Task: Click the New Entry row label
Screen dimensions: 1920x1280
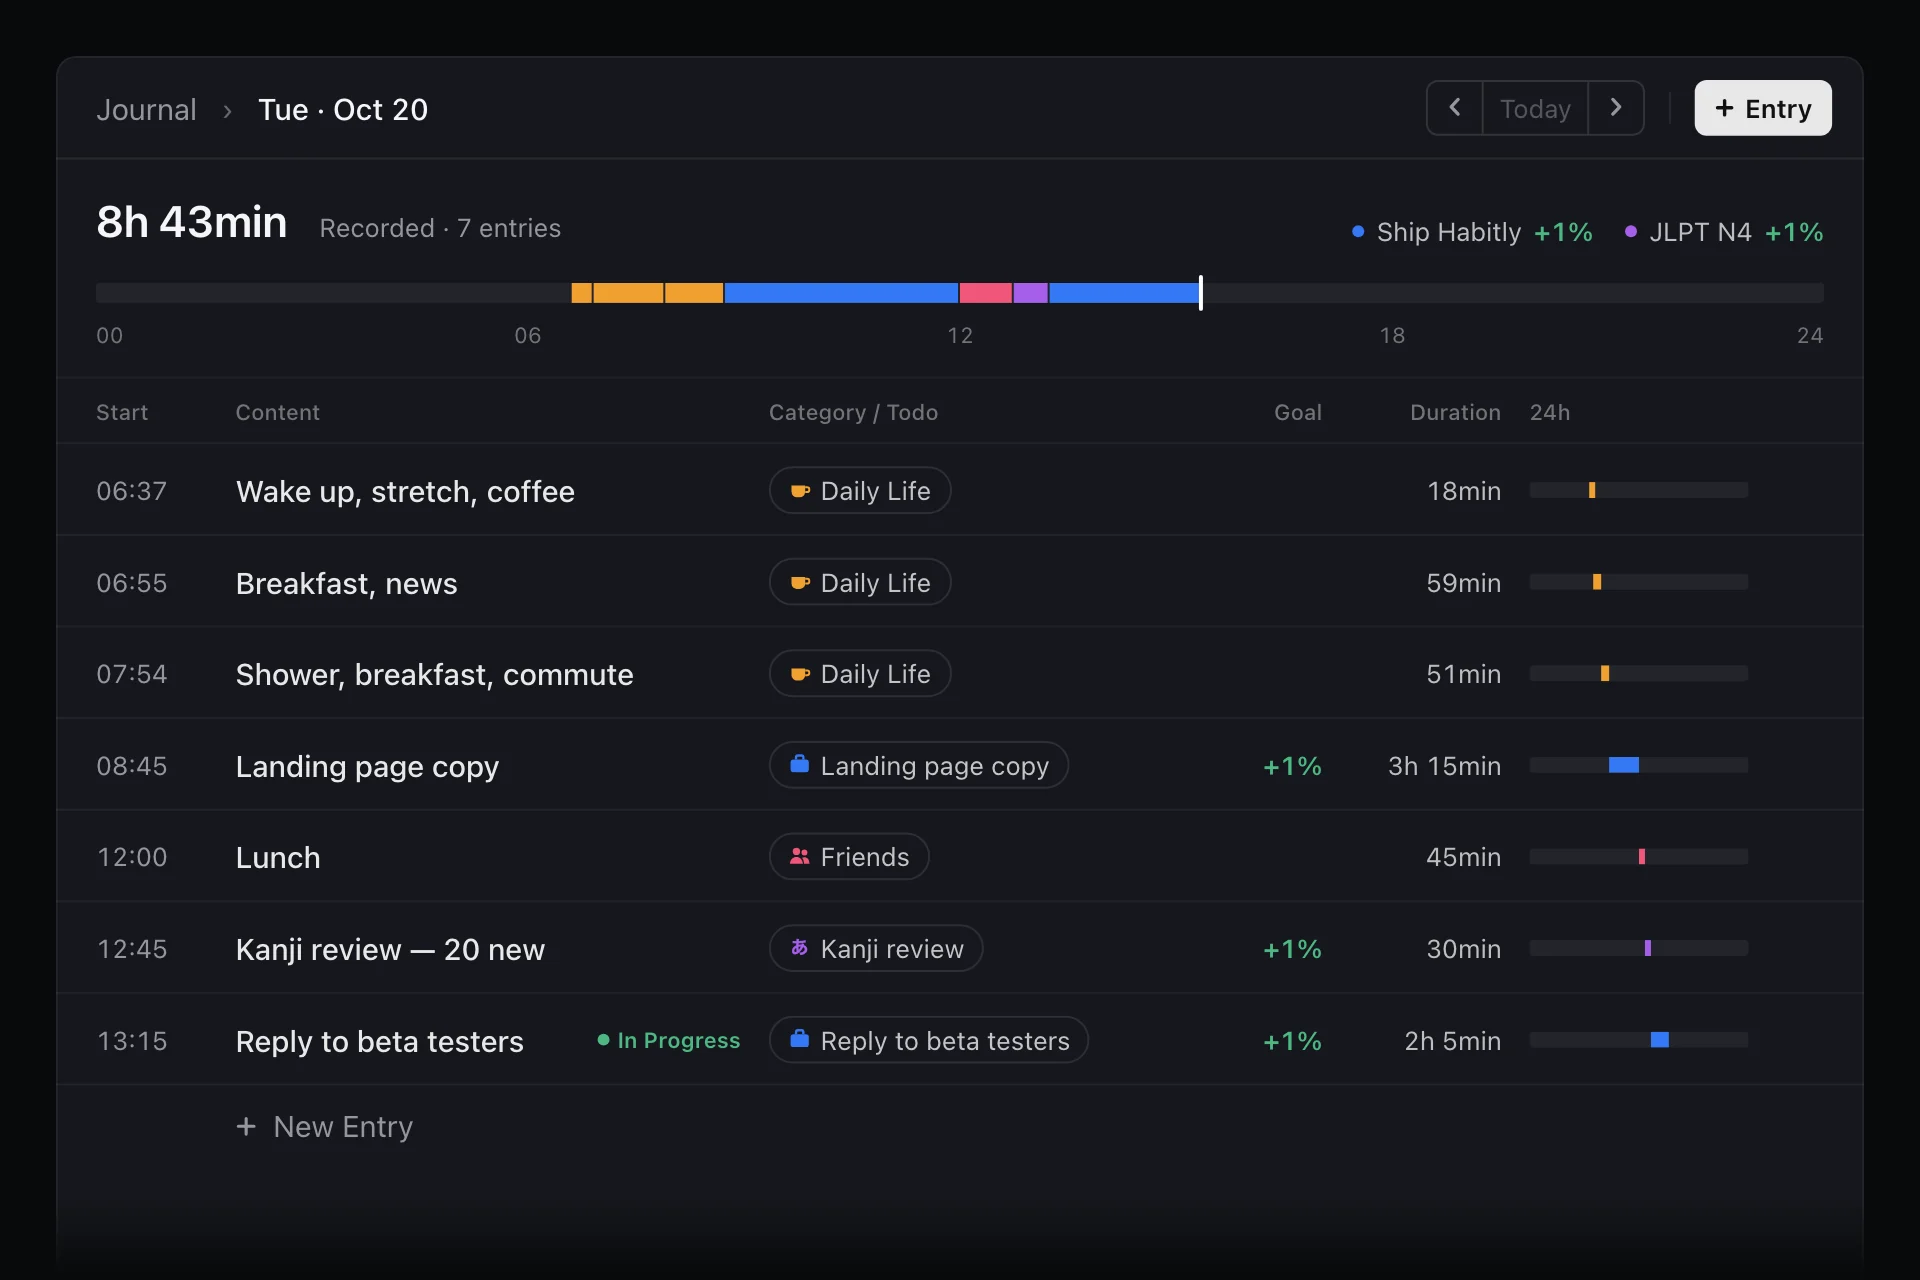Action: click(x=343, y=1127)
